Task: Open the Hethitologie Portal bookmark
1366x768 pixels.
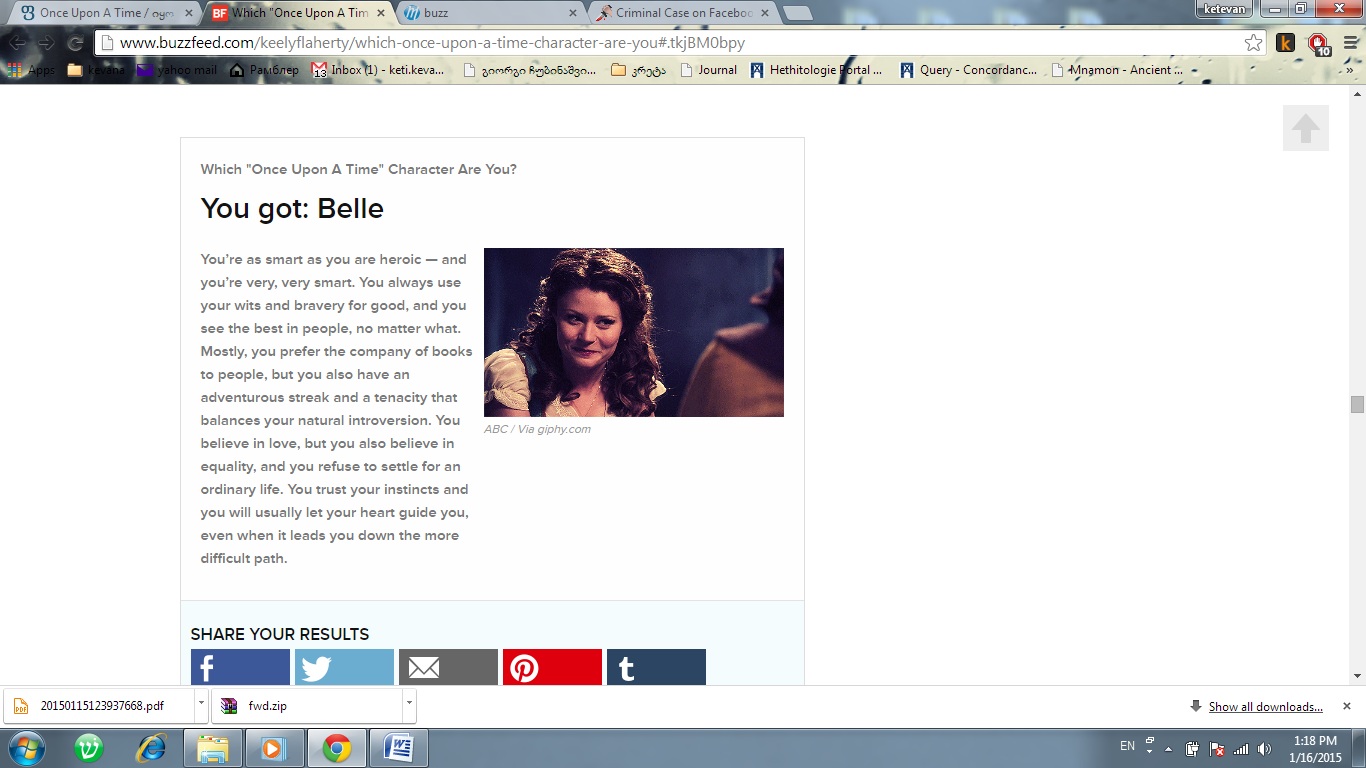Action: tap(816, 70)
